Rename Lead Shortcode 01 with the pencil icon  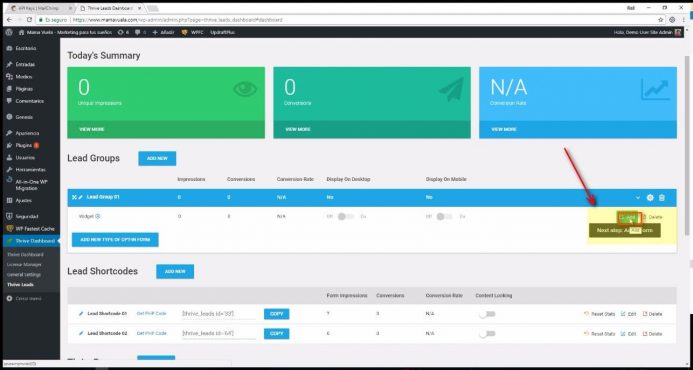[x=81, y=313]
